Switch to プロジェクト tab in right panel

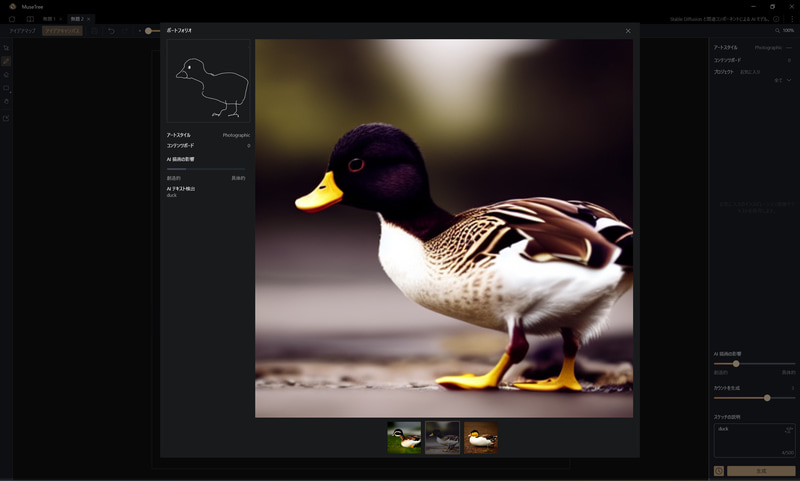(723, 72)
